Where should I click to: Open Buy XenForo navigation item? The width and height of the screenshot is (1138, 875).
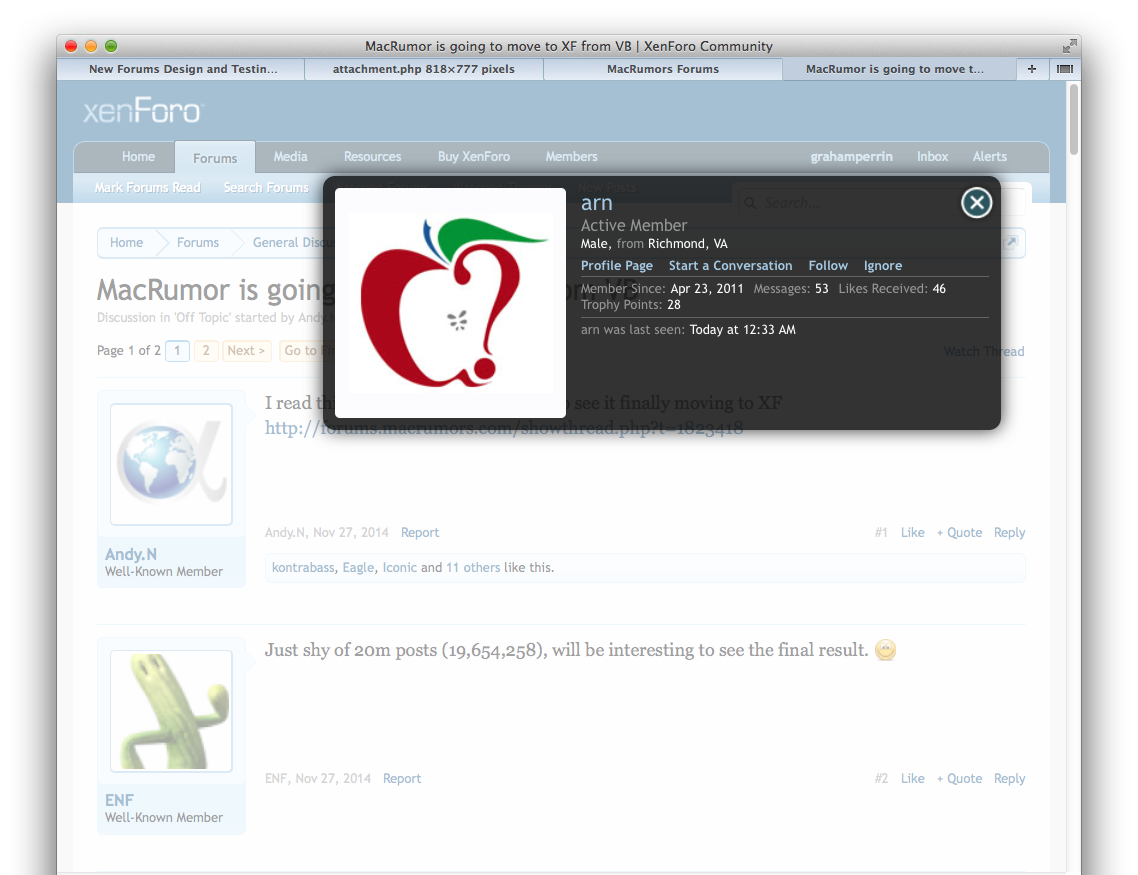pyautogui.click(x=473, y=157)
